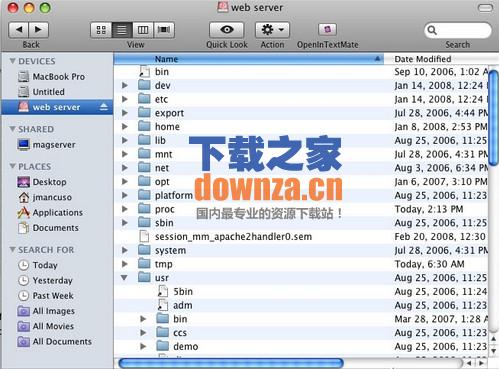Open Desktop in the sidebar
The height and width of the screenshot is (369, 499).
tap(57, 182)
